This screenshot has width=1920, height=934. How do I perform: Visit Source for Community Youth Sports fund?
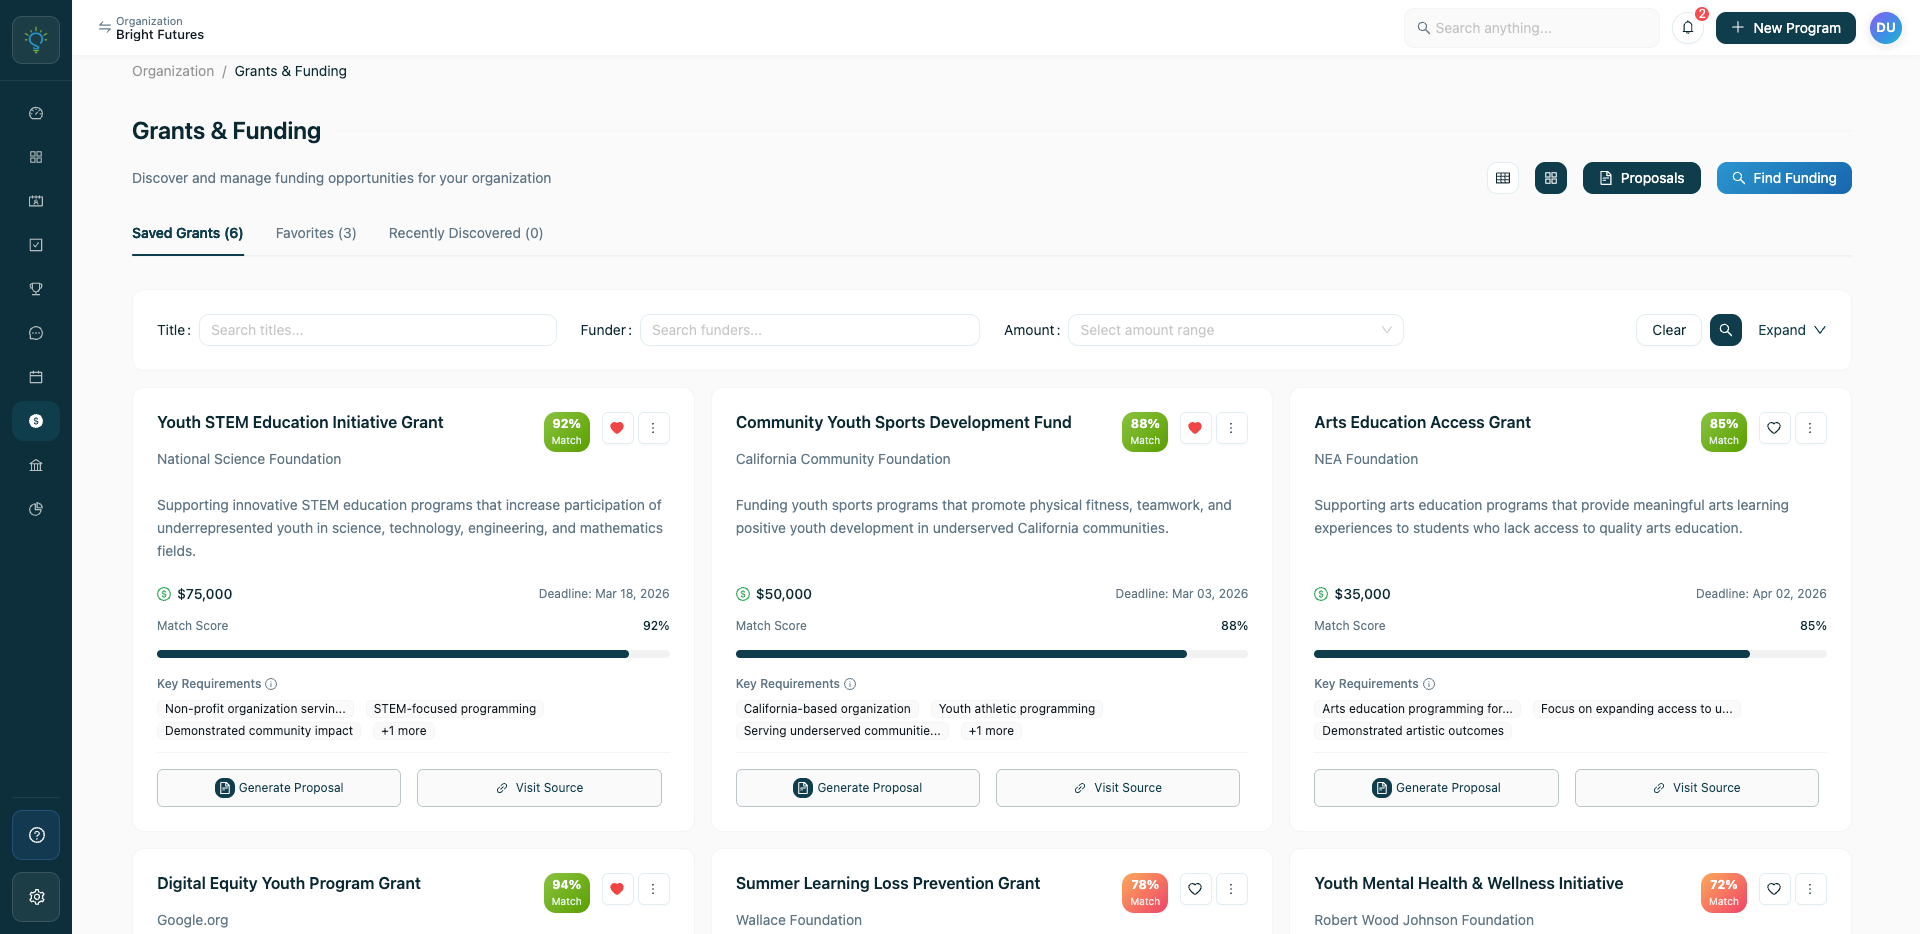point(1118,788)
